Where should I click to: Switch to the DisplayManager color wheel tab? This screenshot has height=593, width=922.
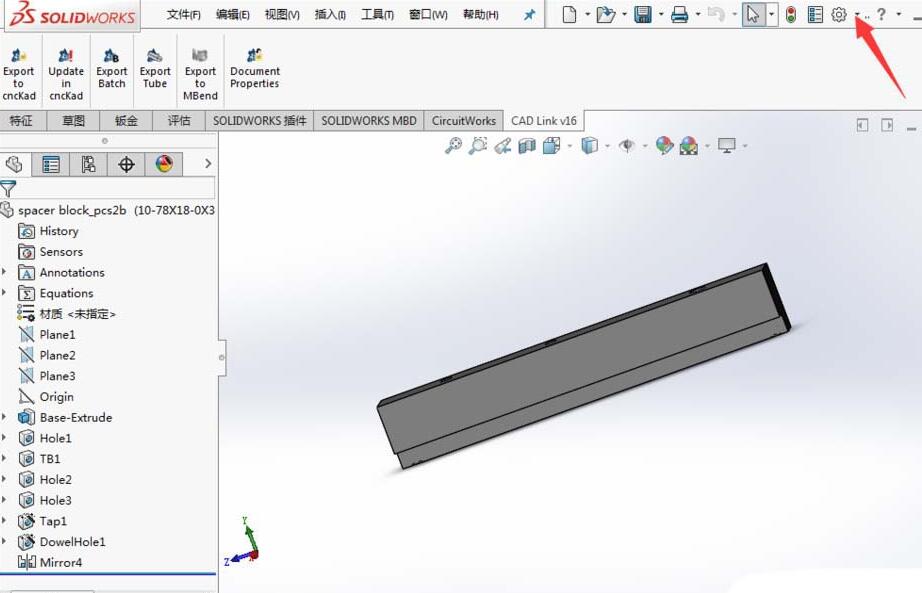162,163
